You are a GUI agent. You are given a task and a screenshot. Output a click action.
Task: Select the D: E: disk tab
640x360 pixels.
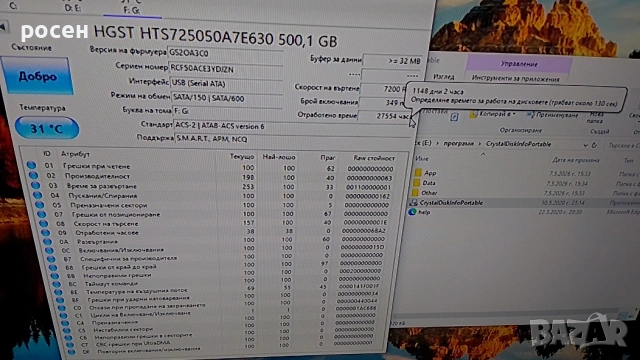click(x=73, y=8)
